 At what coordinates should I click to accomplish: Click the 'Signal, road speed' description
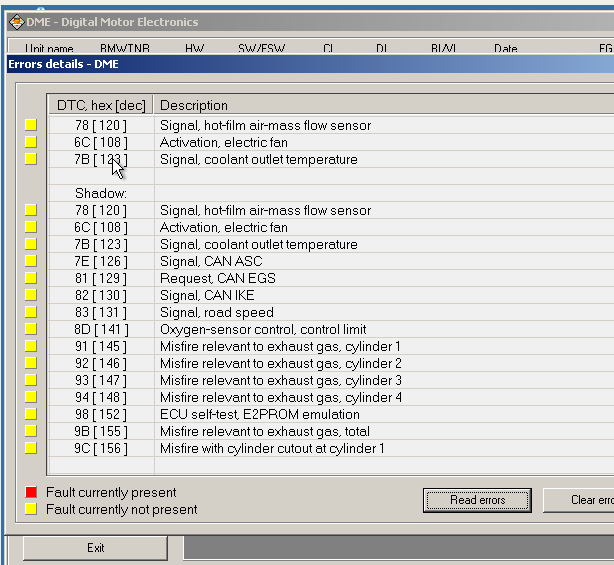pyautogui.click(x=217, y=312)
